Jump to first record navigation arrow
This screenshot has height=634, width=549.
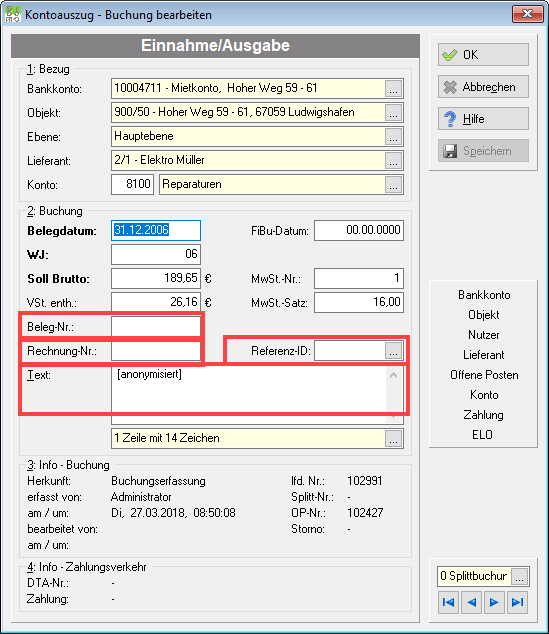point(448,602)
